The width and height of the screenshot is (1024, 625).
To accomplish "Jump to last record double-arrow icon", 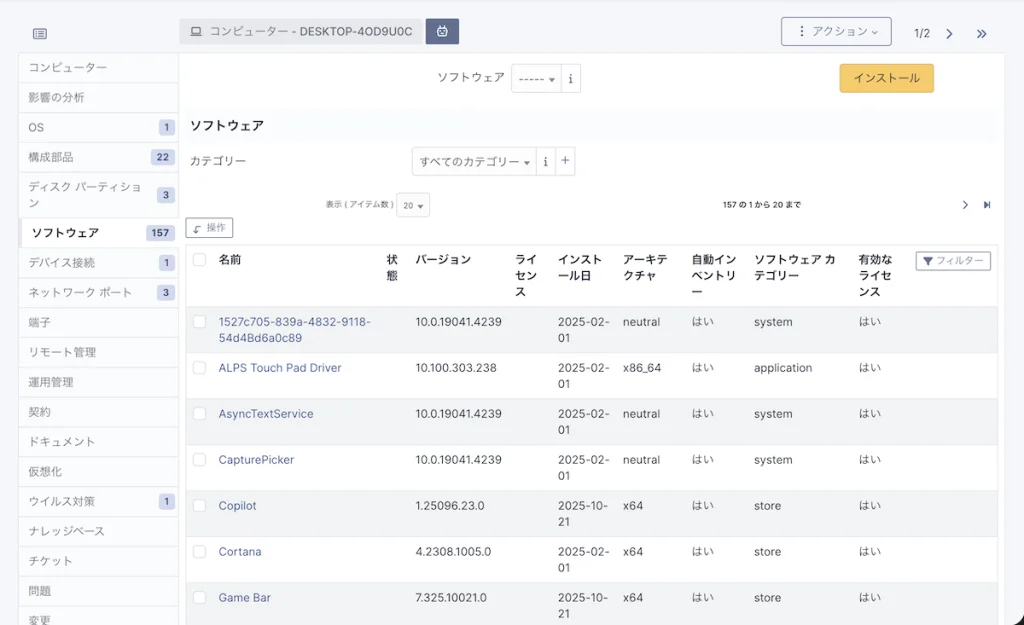I will tap(982, 33).
